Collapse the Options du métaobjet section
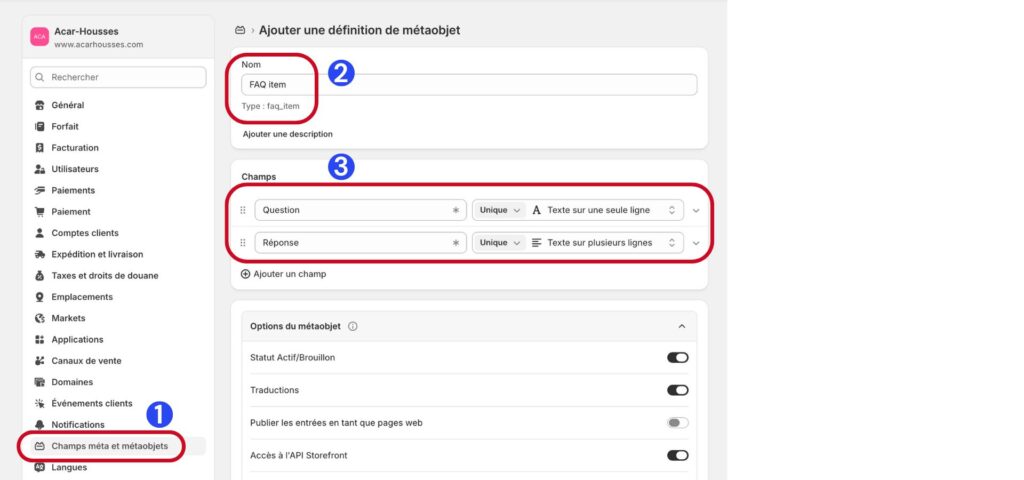The image size is (1024, 480). (682, 327)
